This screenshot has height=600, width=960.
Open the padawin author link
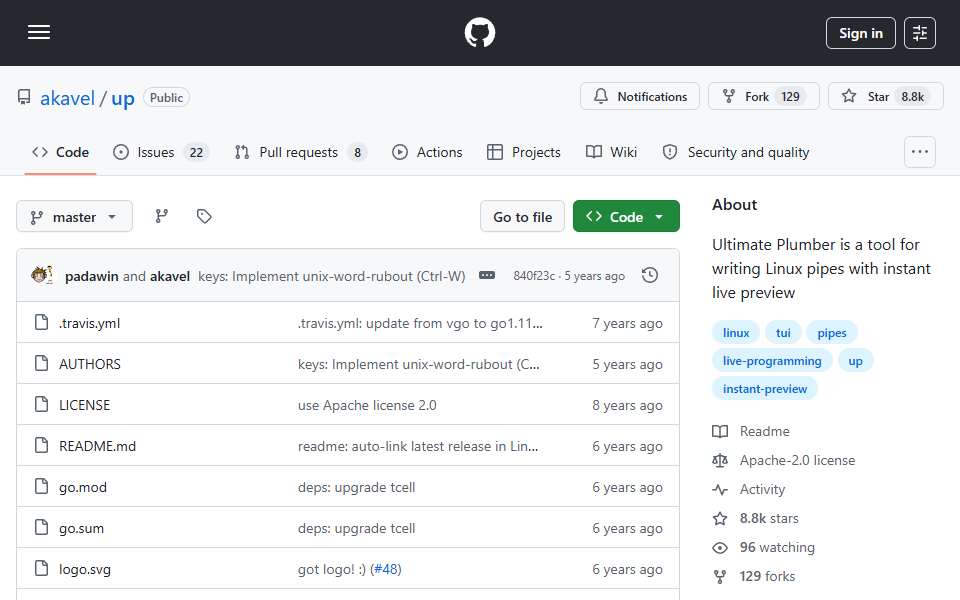tap(92, 277)
